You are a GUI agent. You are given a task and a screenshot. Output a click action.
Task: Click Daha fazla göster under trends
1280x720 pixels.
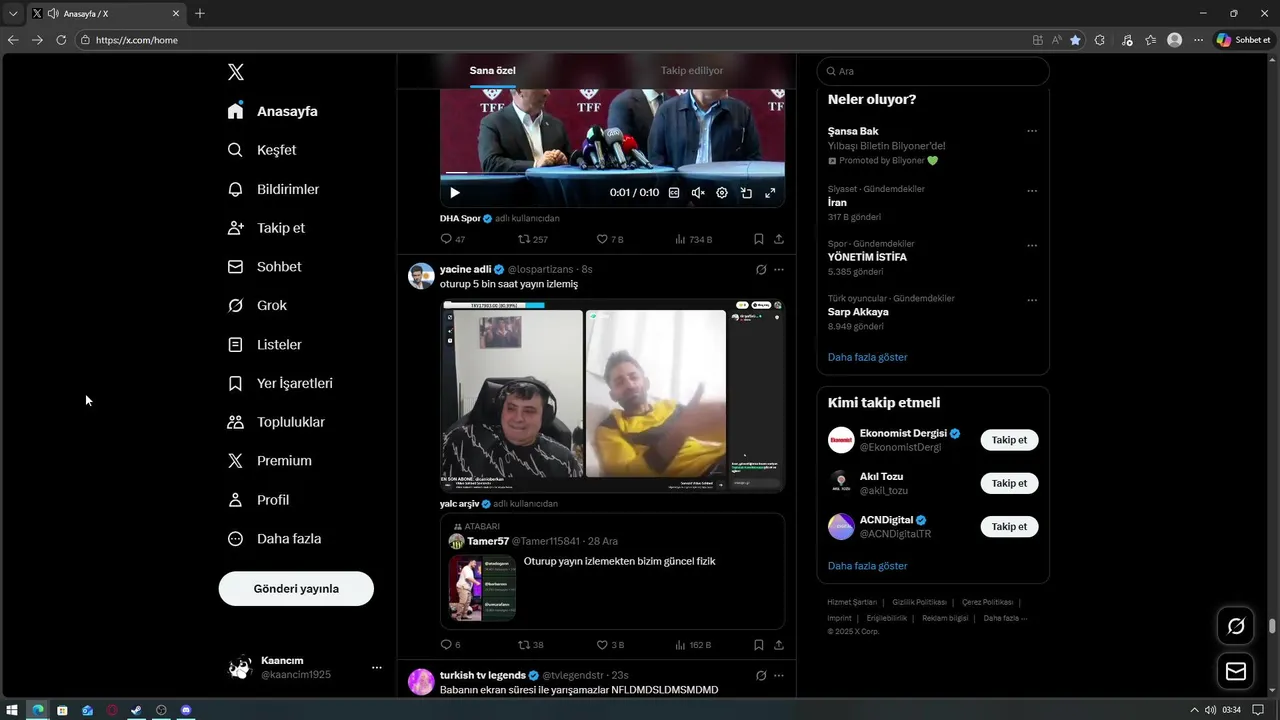pyautogui.click(x=867, y=357)
